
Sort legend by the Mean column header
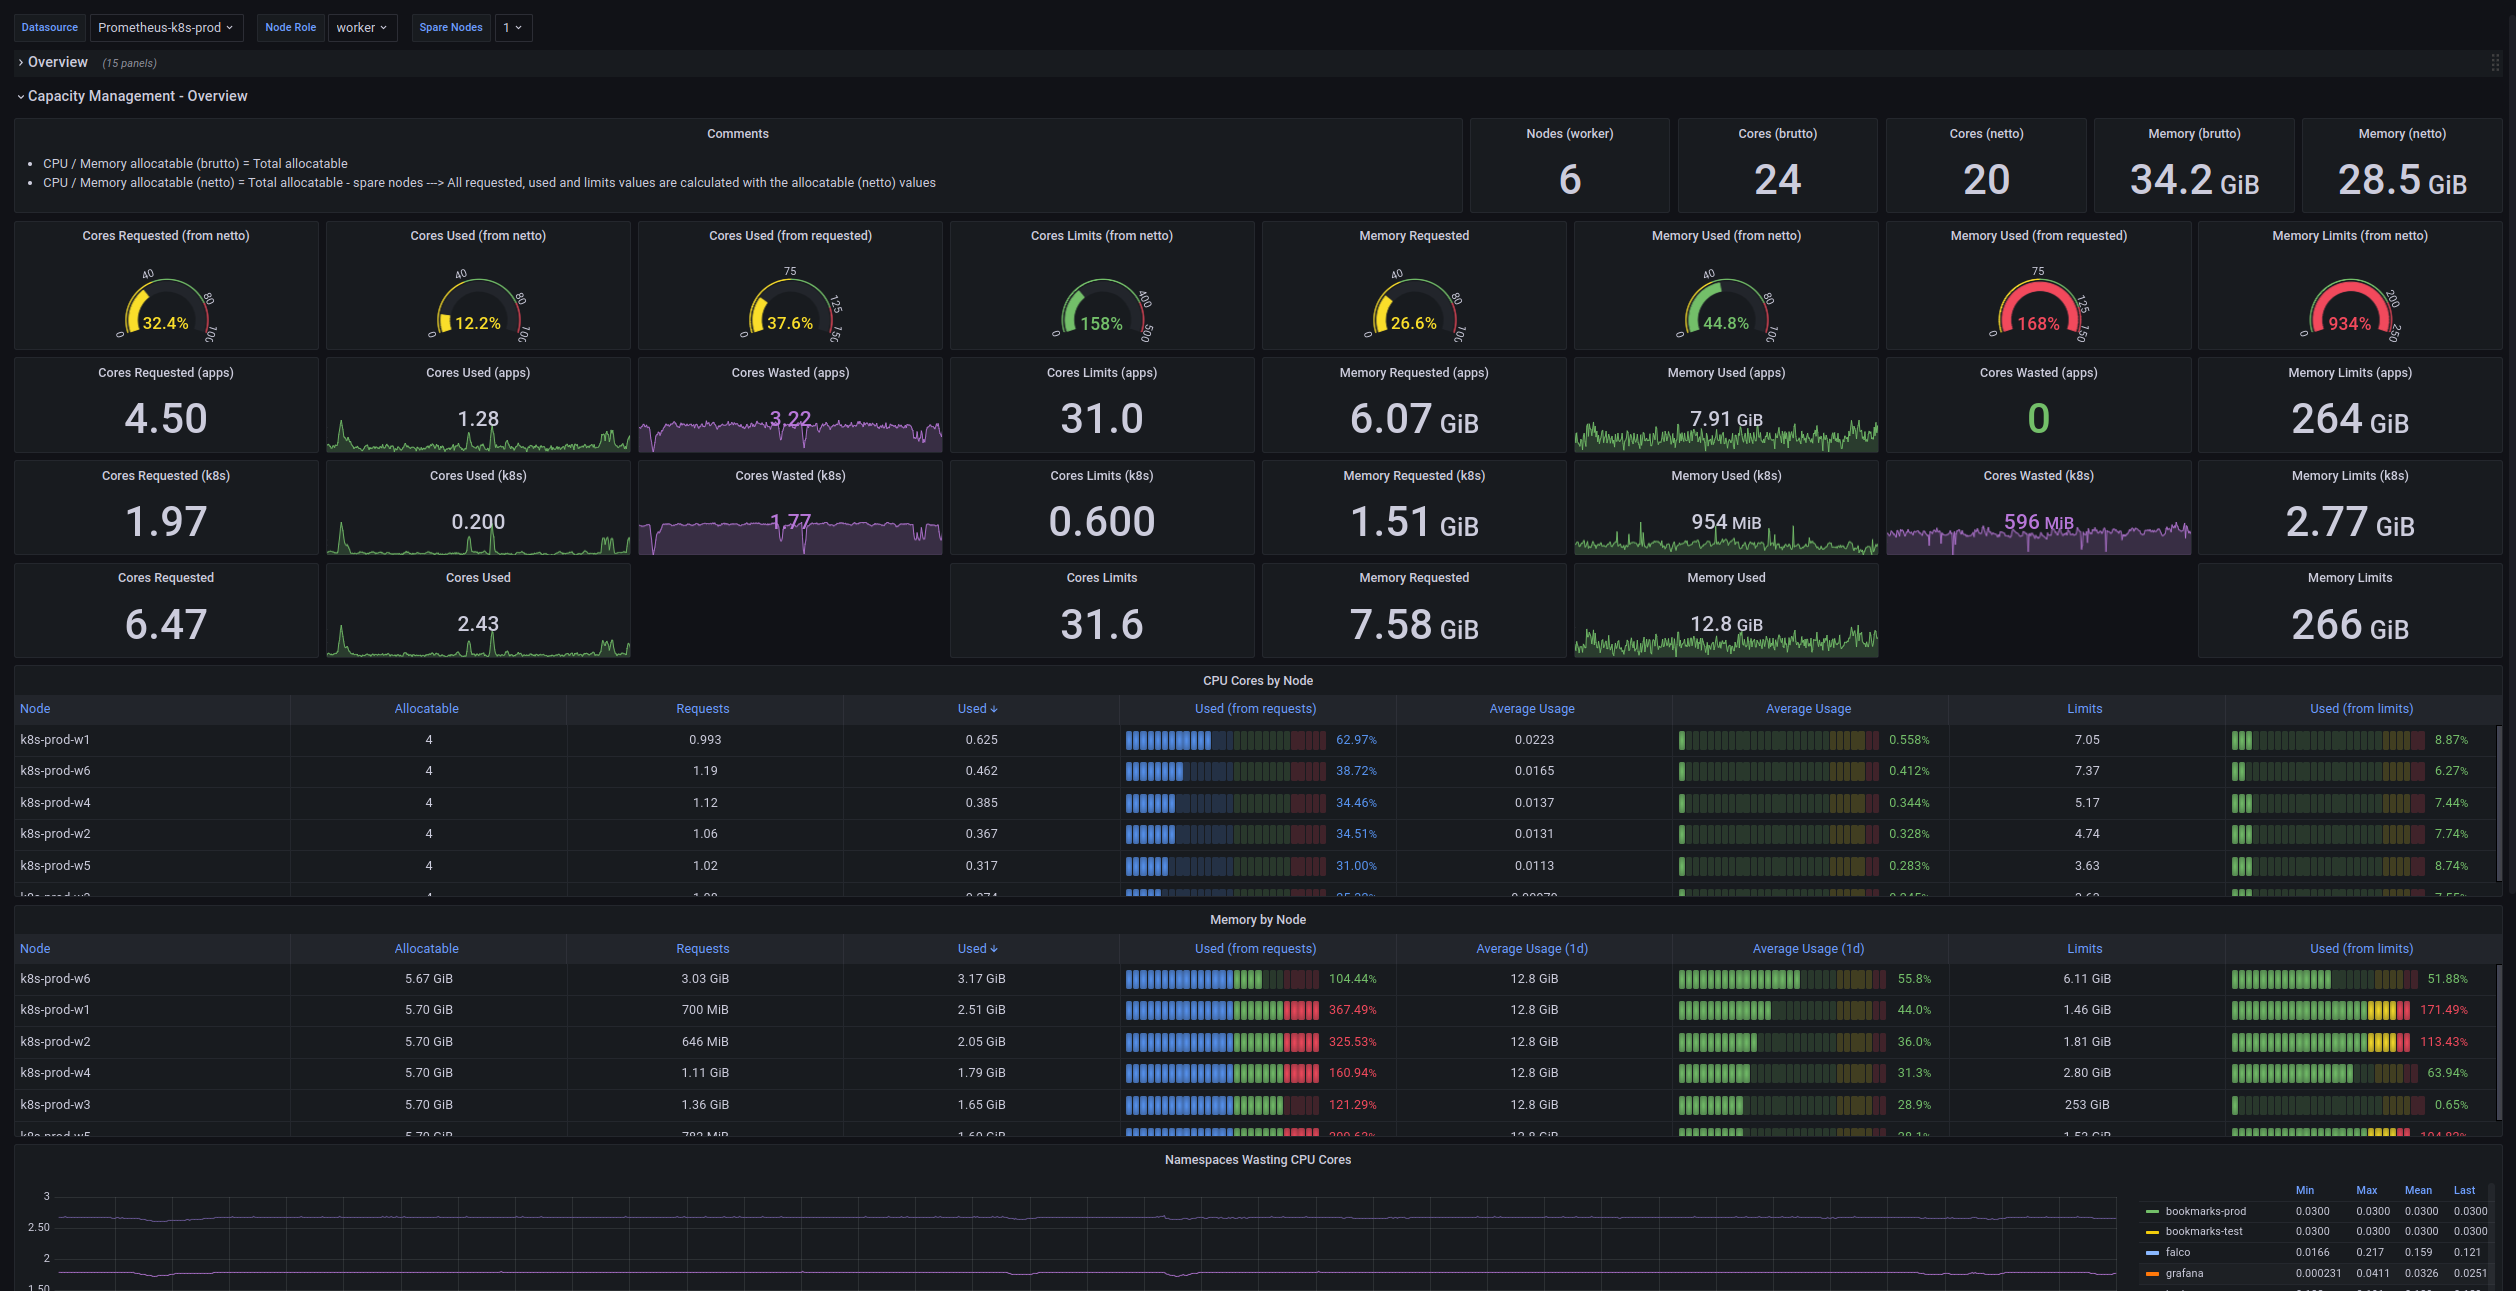pyautogui.click(x=2417, y=1190)
